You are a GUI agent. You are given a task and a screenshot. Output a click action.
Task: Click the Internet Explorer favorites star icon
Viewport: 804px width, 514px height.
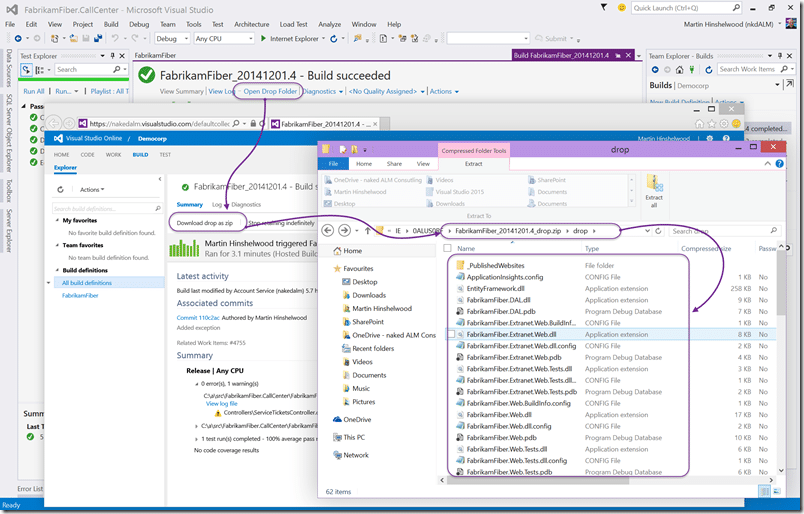coord(711,124)
